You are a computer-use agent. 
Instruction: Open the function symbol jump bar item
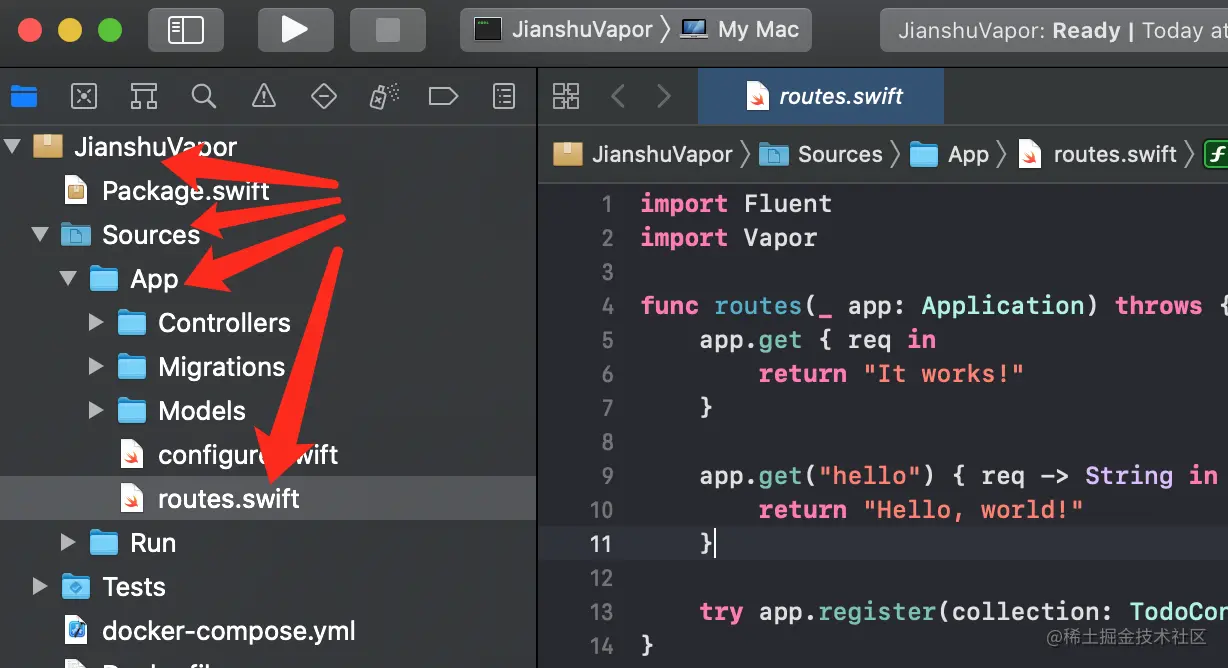pos(1215,154)
